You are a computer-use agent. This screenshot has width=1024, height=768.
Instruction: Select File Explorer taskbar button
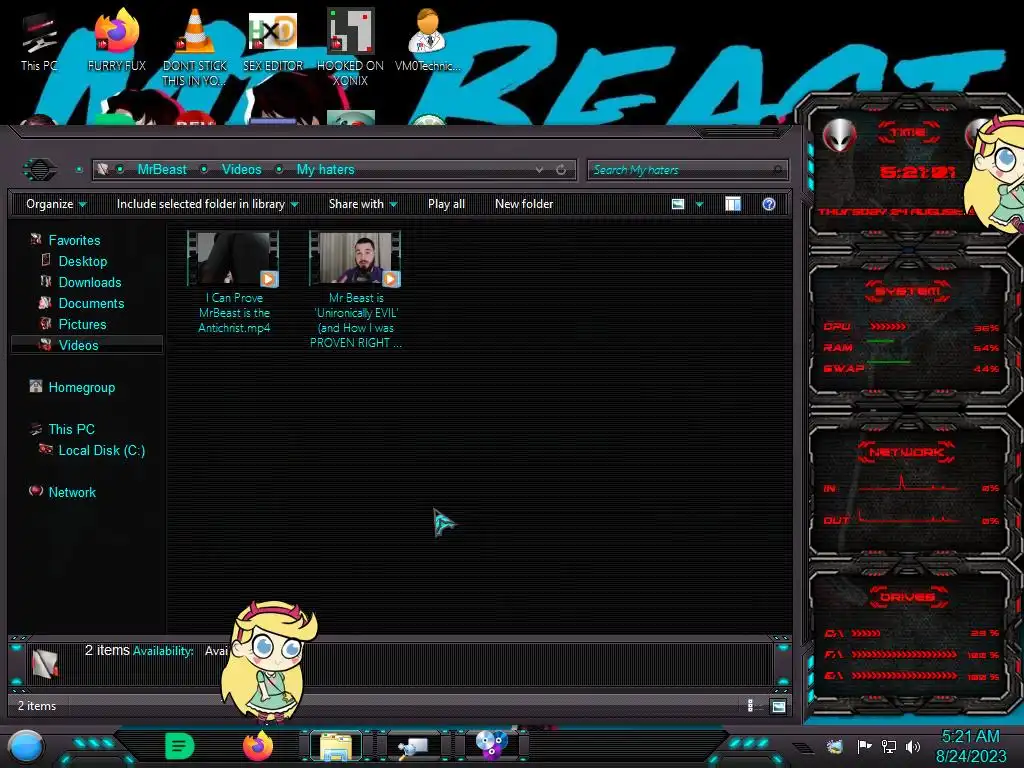pyautogui.click(x=336, y=746)
